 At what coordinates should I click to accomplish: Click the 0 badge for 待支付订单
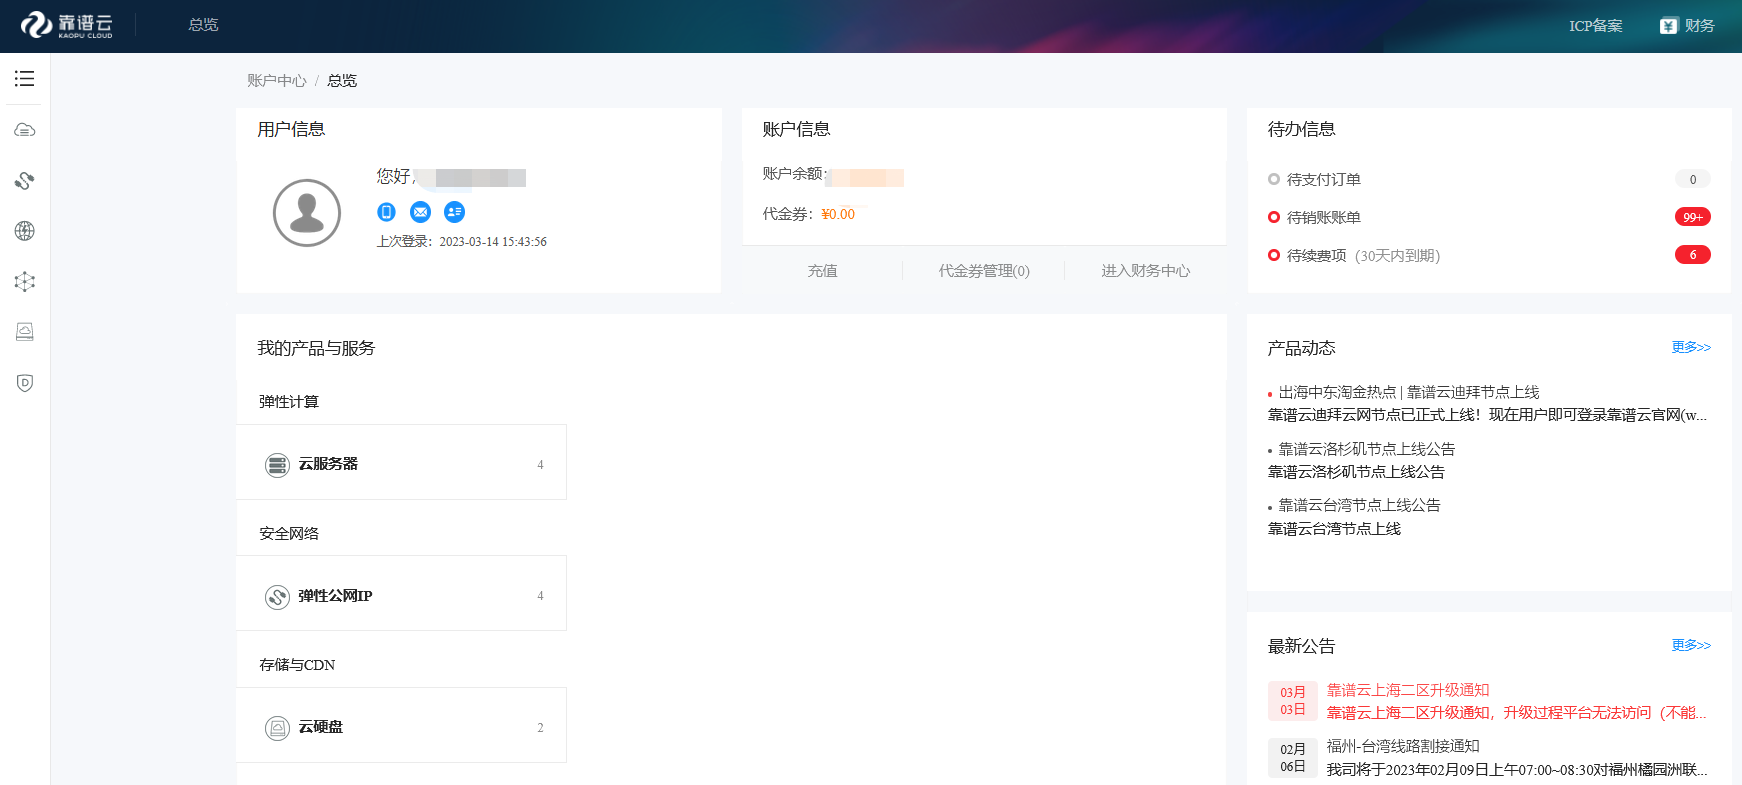[1692, 179]
